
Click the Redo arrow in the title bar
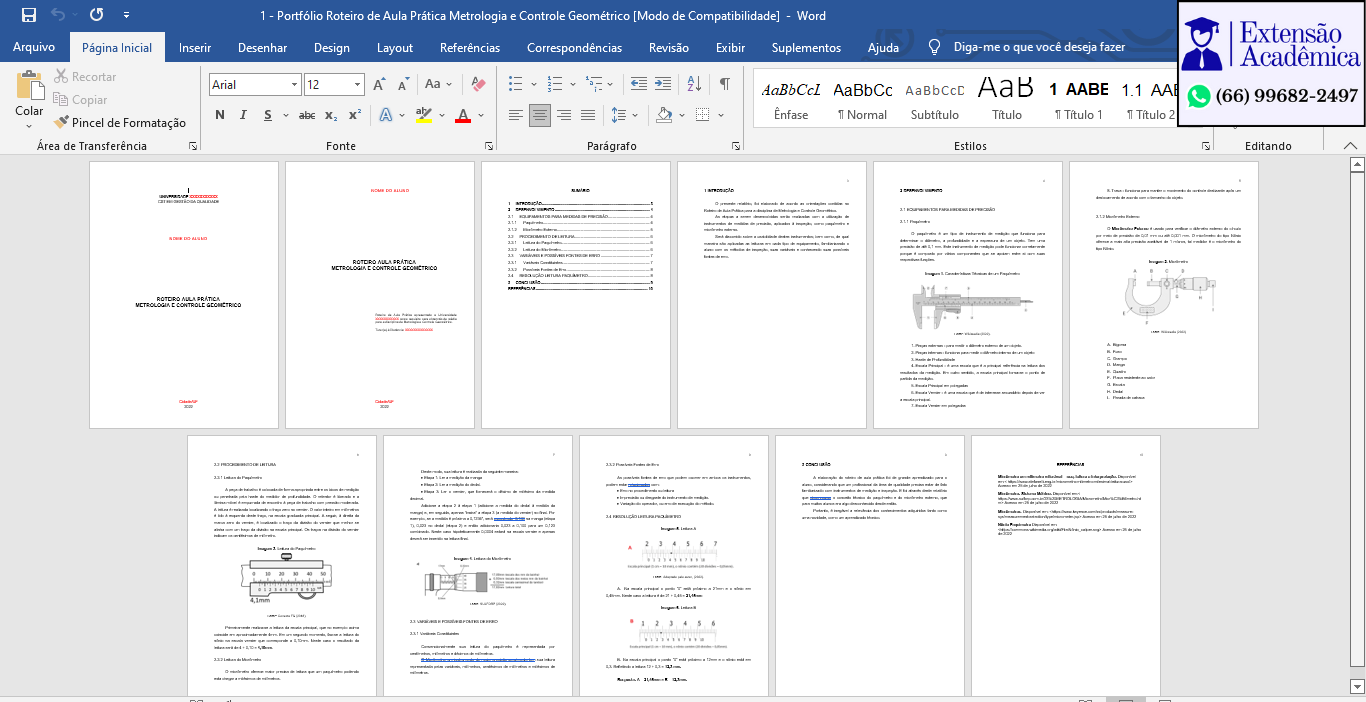tap(96, 15)
